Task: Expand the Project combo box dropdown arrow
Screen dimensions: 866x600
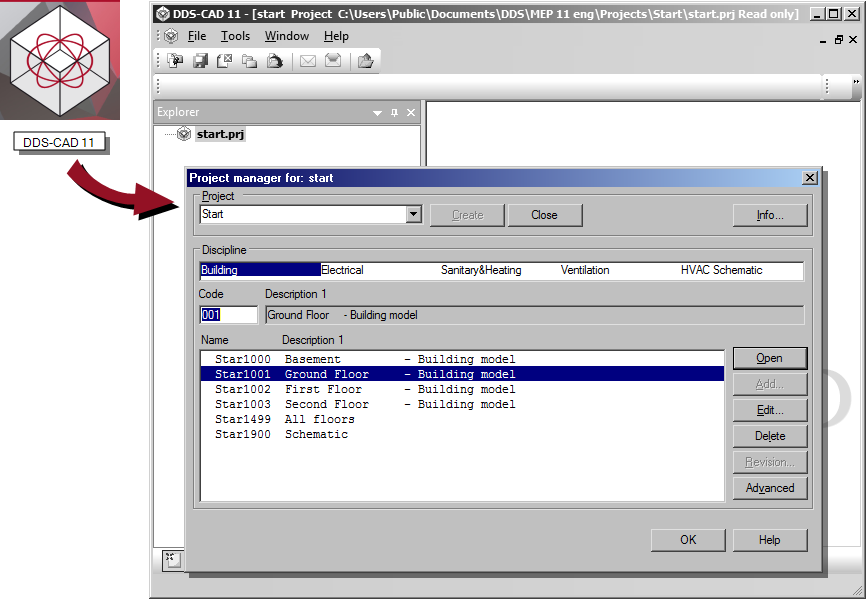Action: coord(413,215)
